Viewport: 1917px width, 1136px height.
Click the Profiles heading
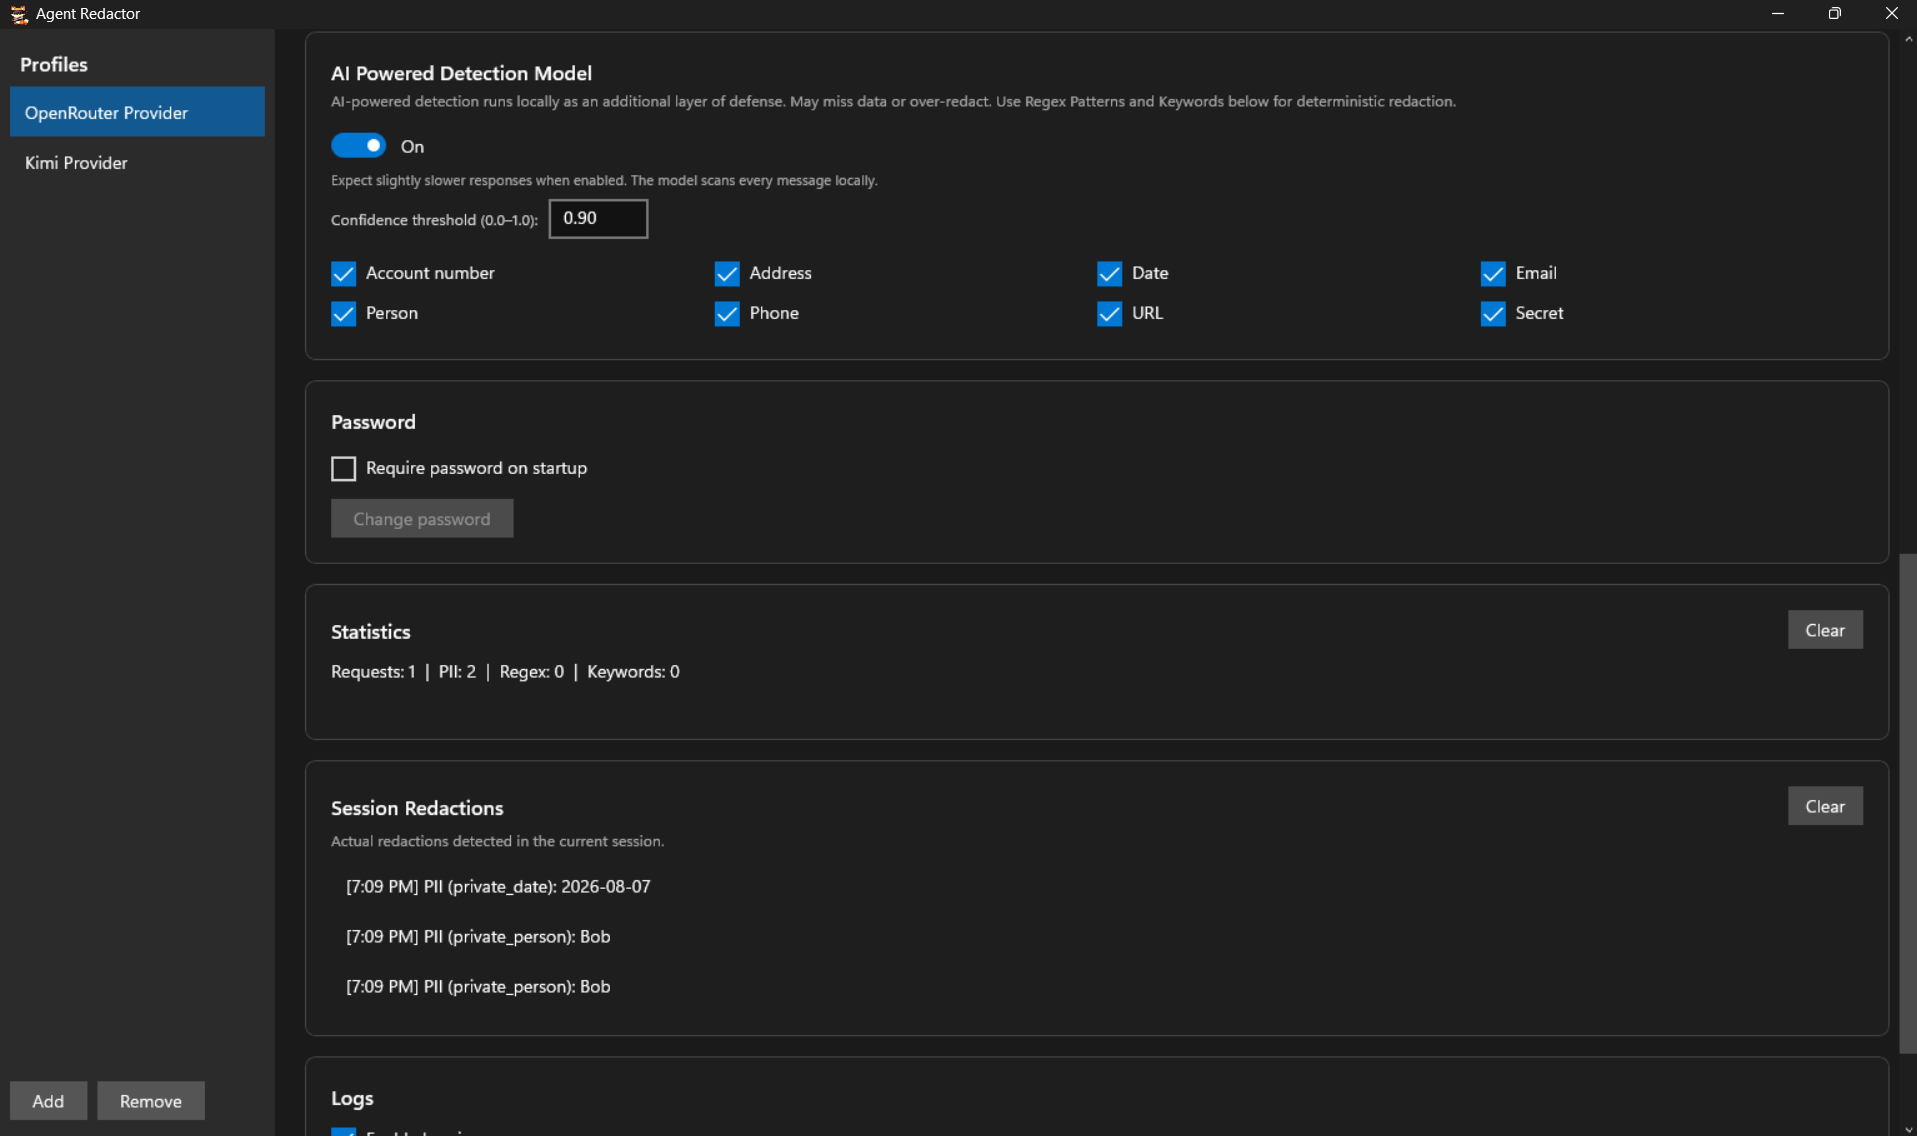(54, 64)
